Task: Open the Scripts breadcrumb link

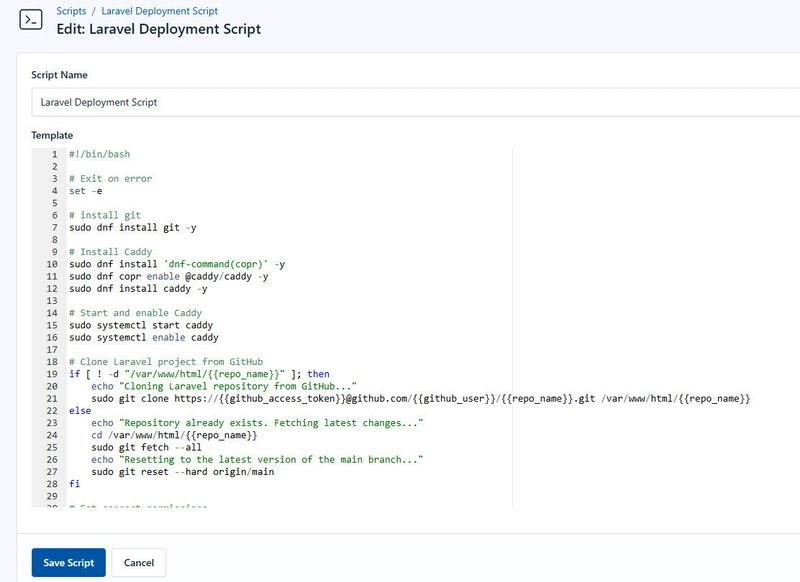Action: coord(71,11)
